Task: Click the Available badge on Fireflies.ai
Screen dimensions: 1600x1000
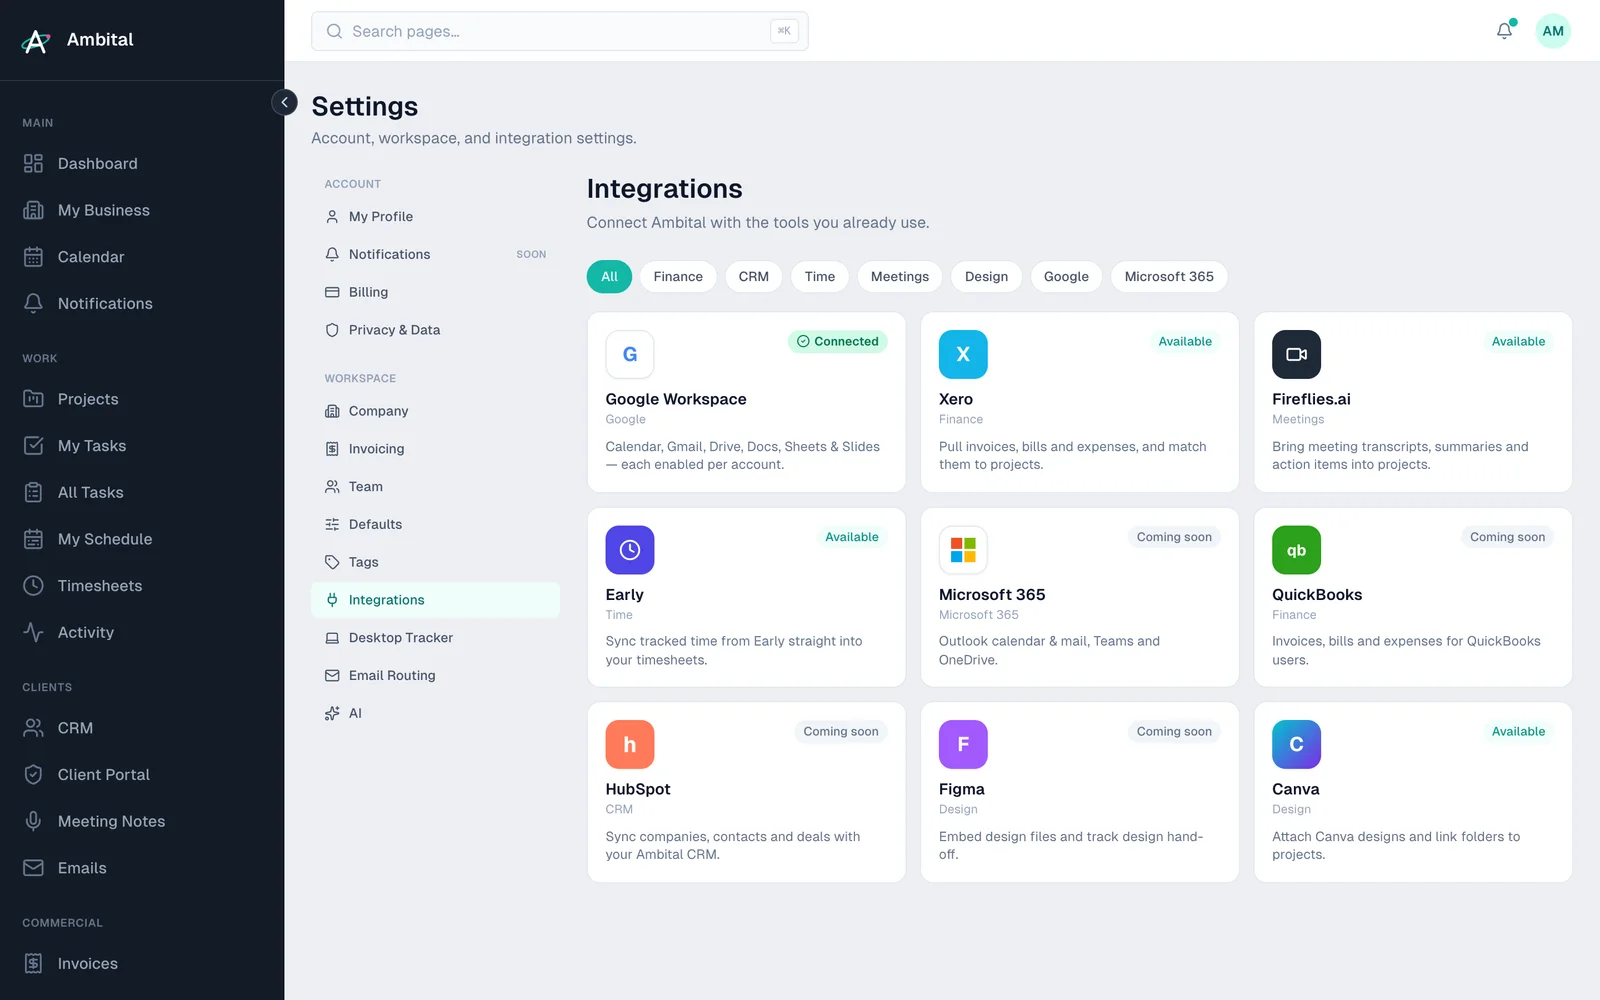Action: (x=1518, y=342)
